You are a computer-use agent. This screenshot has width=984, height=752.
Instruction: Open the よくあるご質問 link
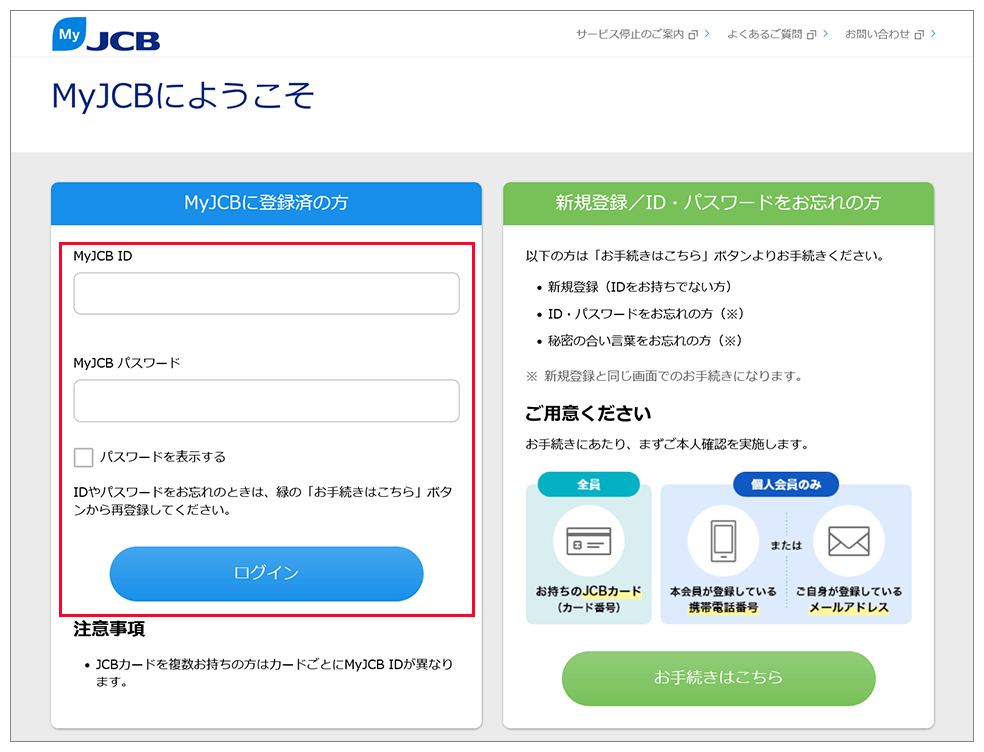click(x=764, y=34)
